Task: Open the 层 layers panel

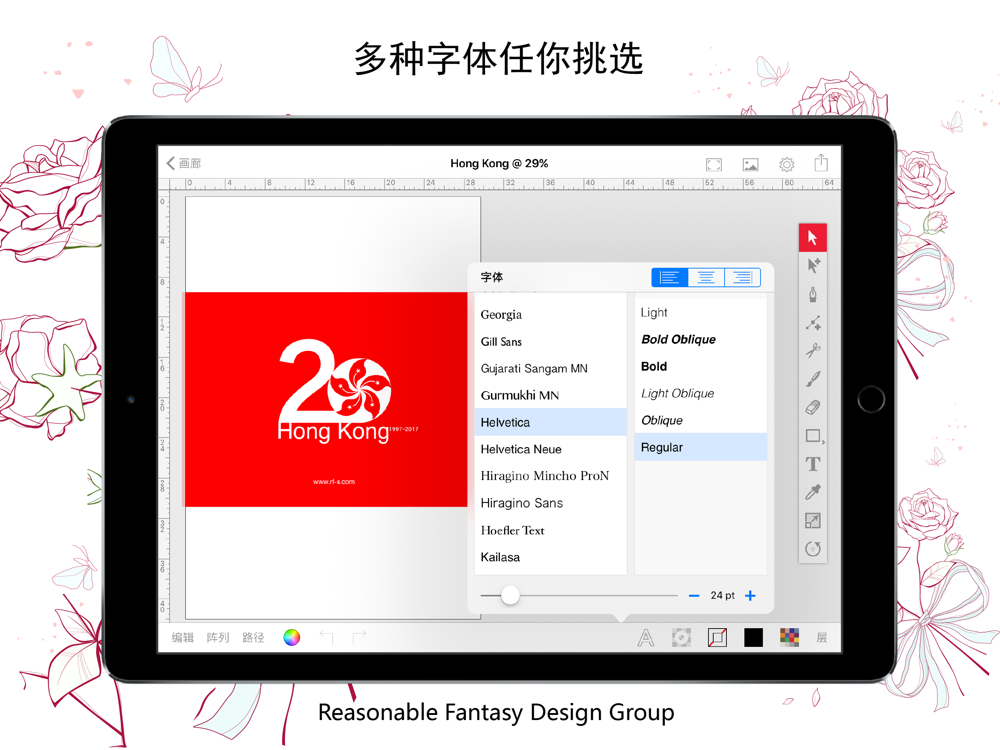Action: pos(821,637)
